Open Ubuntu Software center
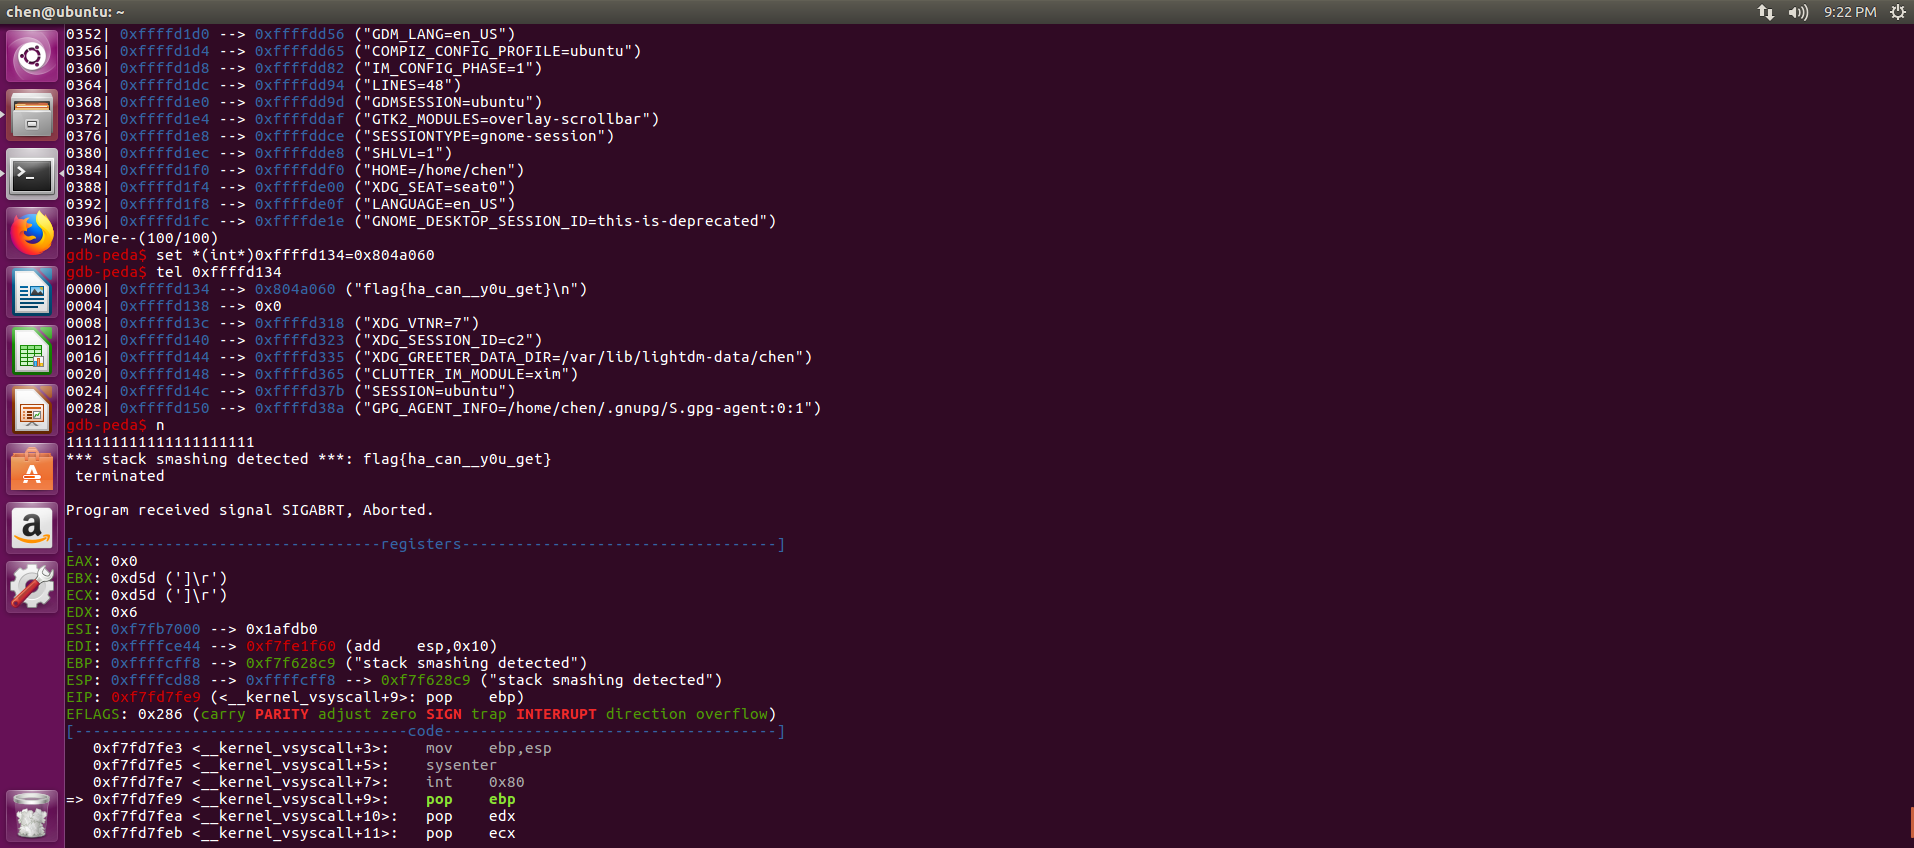The height and width of the screenshot is (848, 1914). coord(32,469)
